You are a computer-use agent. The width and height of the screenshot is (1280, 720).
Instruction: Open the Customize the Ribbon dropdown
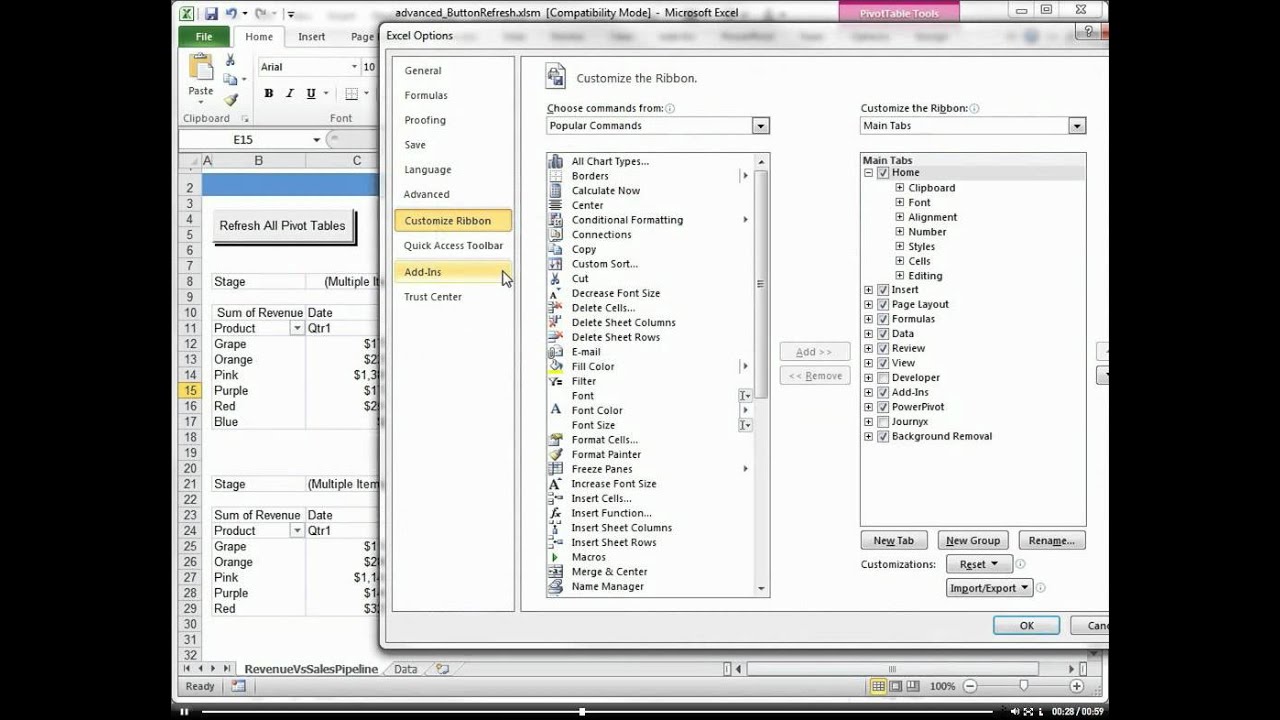[x=1077, y=126]
